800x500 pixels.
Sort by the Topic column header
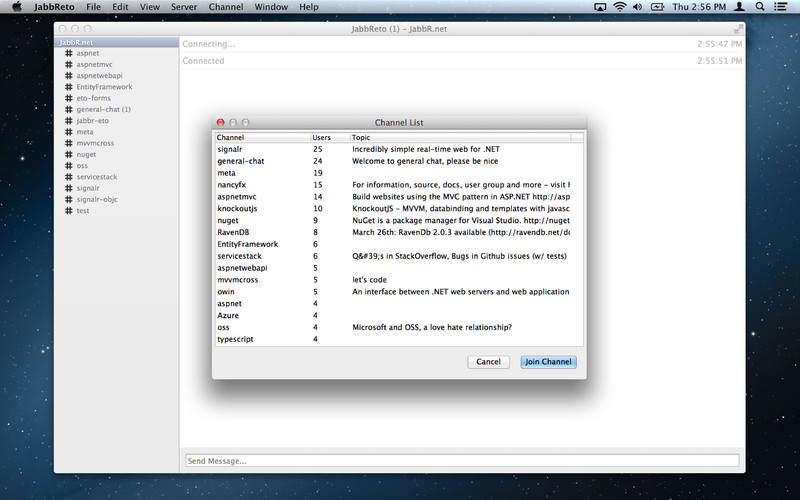[x=460, y=137]
